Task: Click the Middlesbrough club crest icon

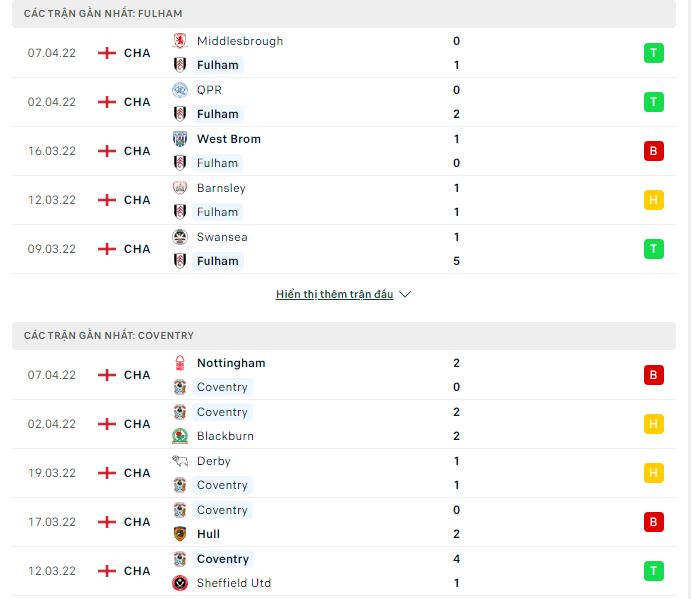Action: (x=180, y=41)
